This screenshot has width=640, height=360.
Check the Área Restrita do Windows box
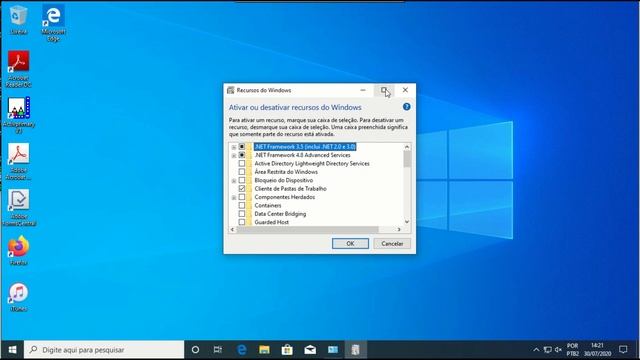pos(242,172)
